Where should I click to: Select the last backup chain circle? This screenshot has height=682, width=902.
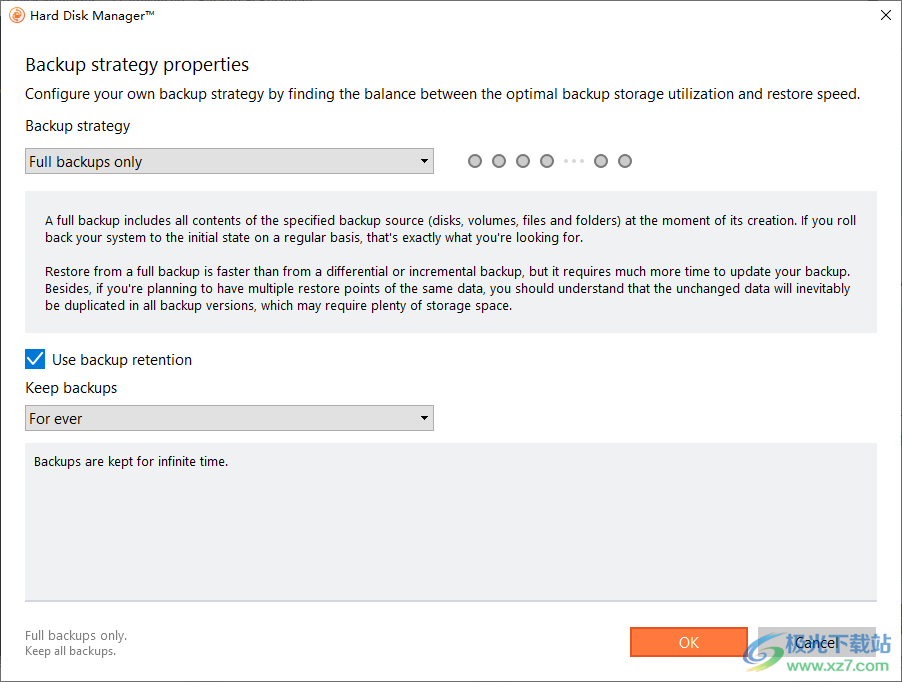(x=625, y=161)
